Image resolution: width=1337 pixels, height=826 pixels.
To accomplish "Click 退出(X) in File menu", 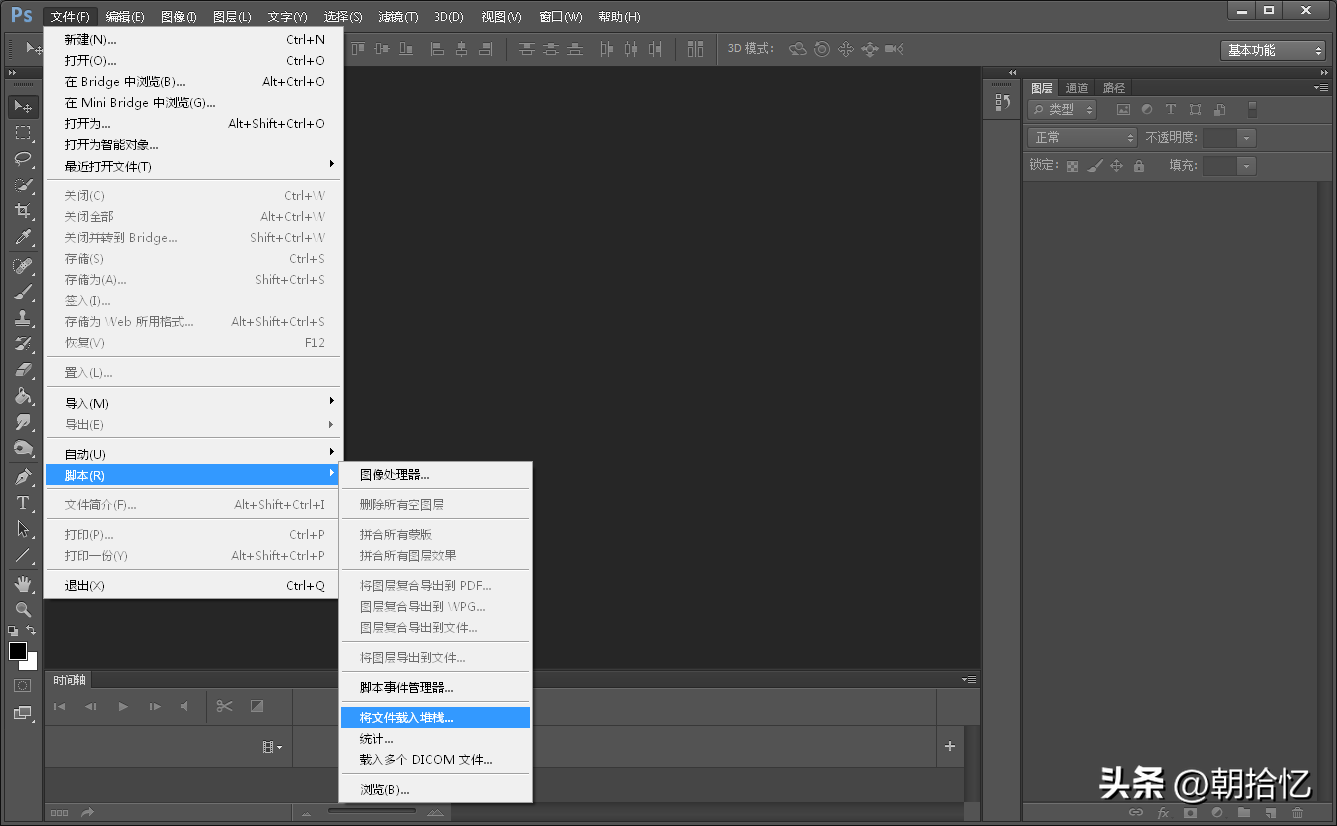I will point(193,586).
